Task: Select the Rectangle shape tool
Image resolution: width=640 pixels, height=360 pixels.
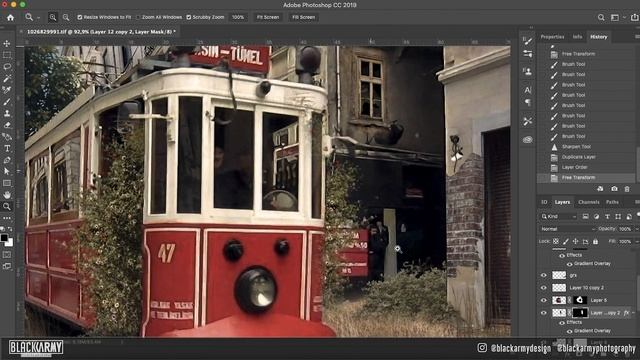Action: (7, 183)
